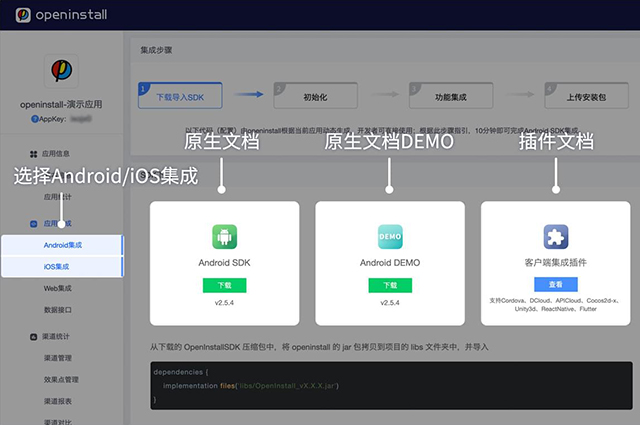This screenshot has height=425, width=640.
Task: Click the AppKey help question icon
Action: [x=35, y=119]
